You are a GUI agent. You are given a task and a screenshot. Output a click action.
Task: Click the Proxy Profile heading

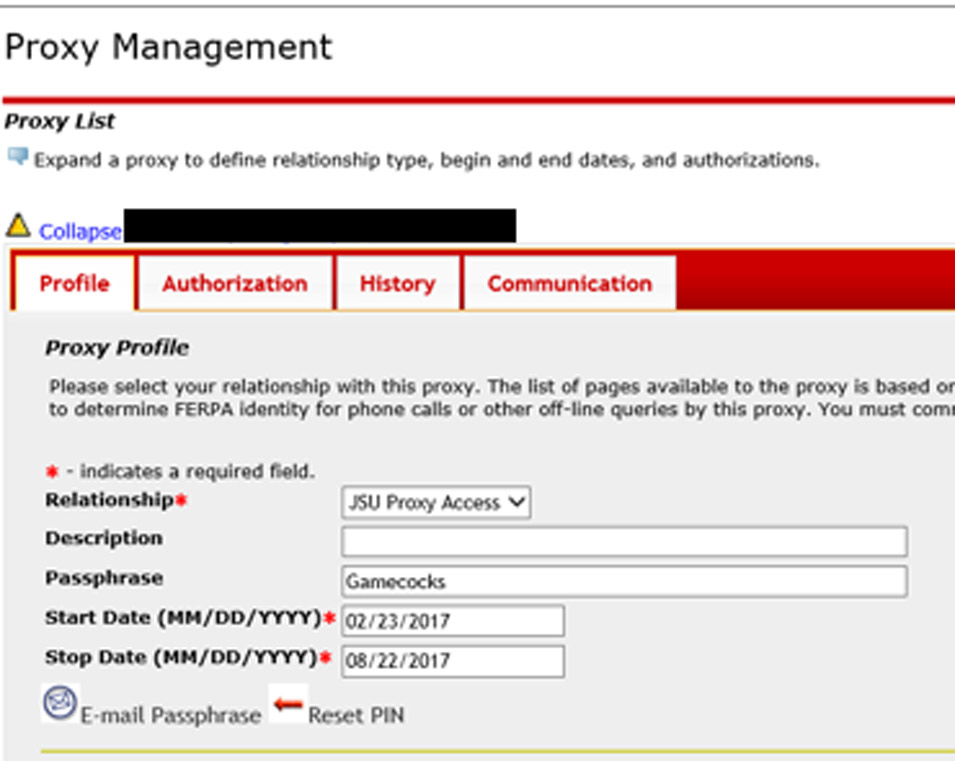pyautogui.click(x=117, y=347)
